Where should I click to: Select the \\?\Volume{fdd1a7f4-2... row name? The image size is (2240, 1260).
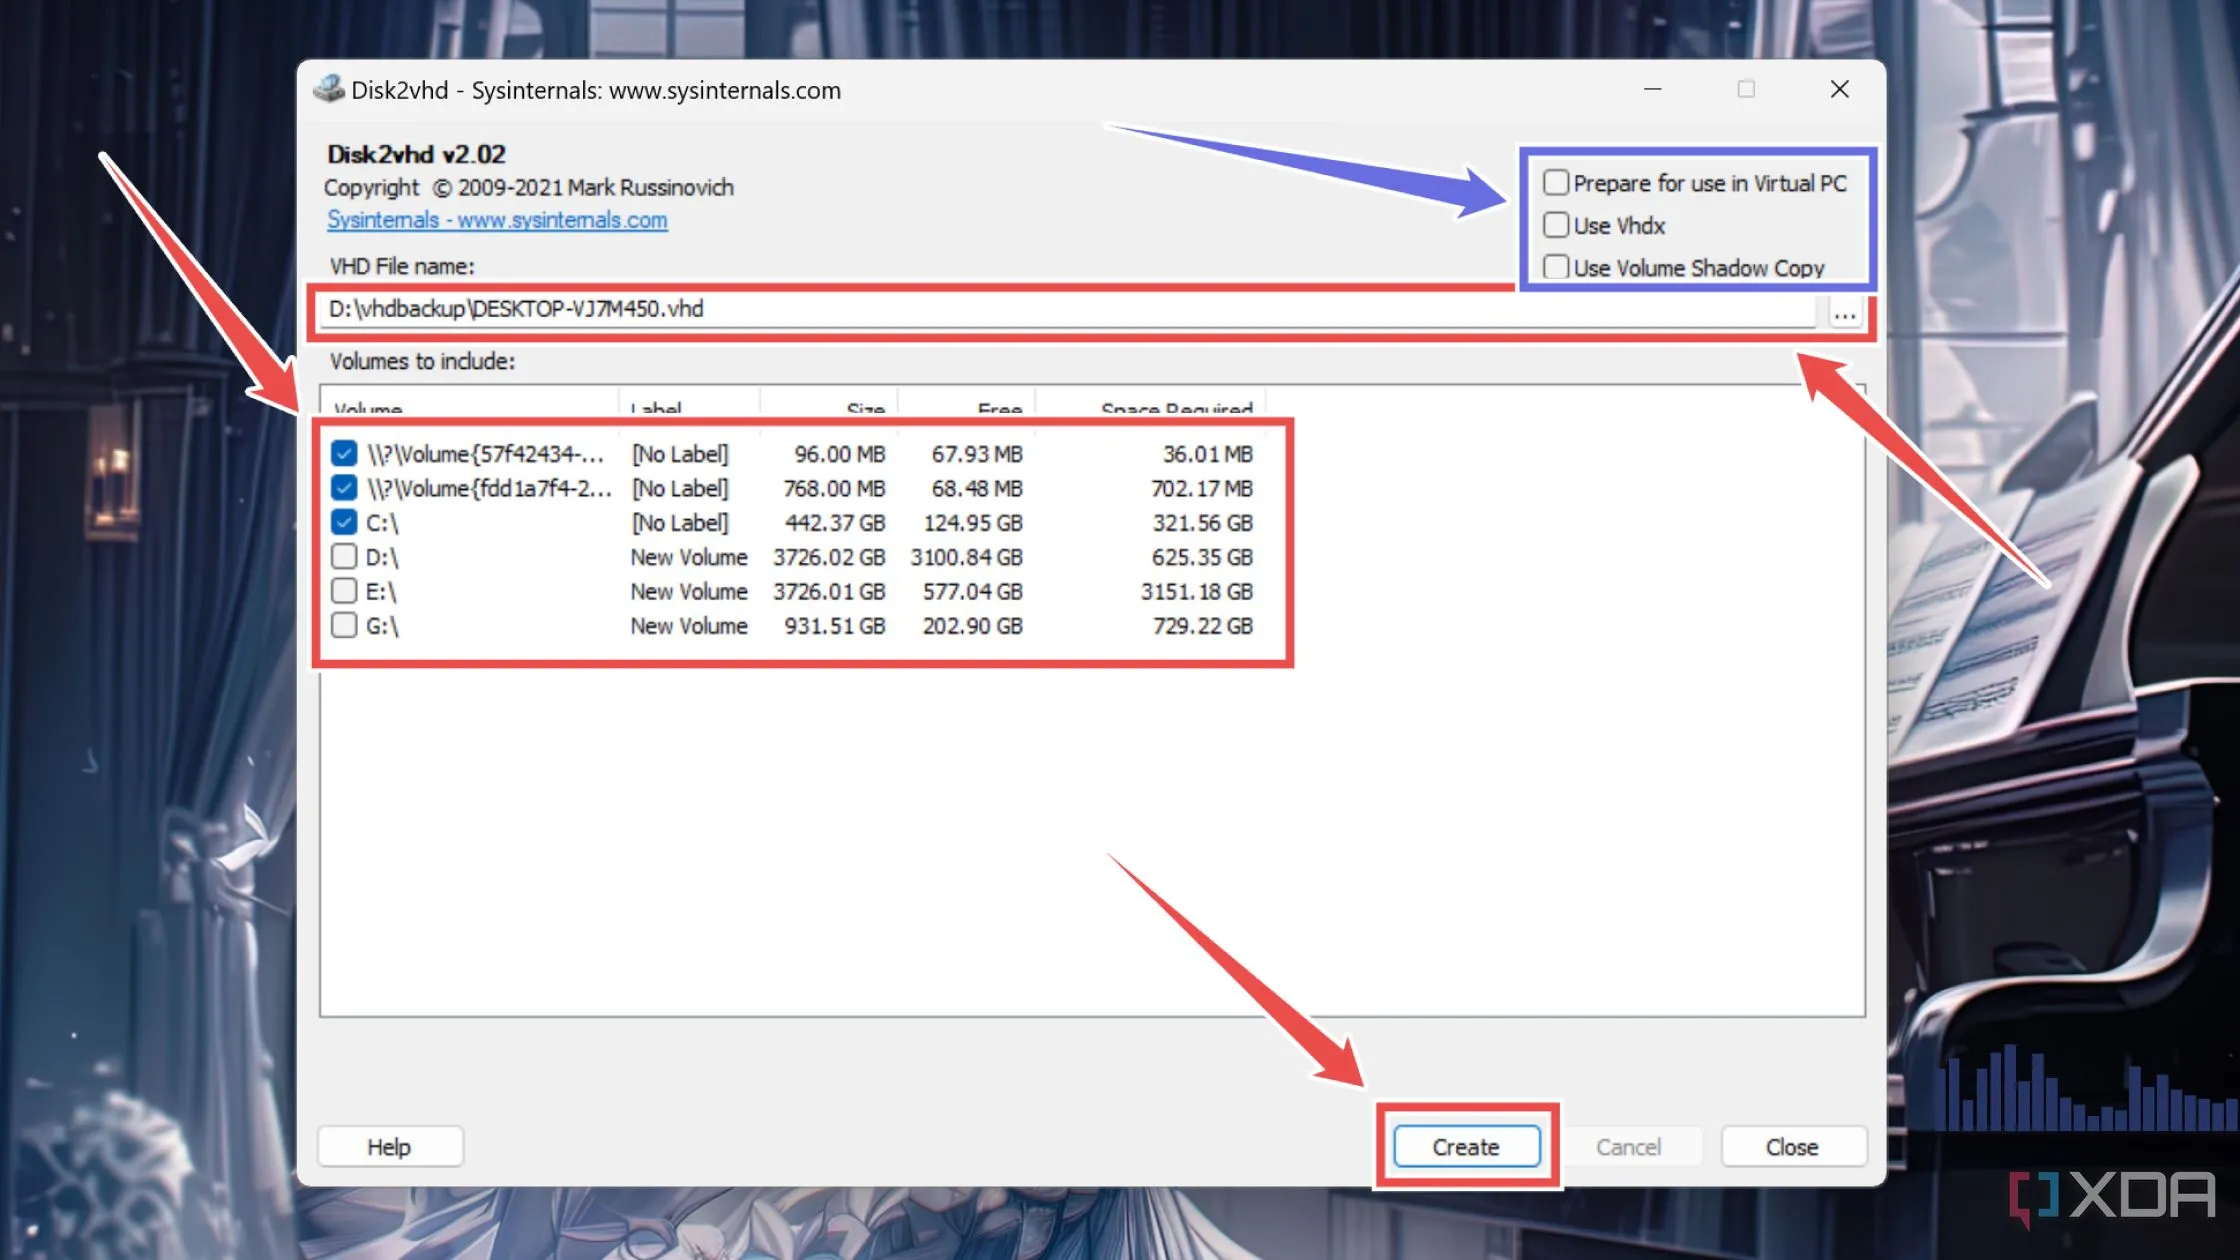pyautogui.click(x=489, y=488)
